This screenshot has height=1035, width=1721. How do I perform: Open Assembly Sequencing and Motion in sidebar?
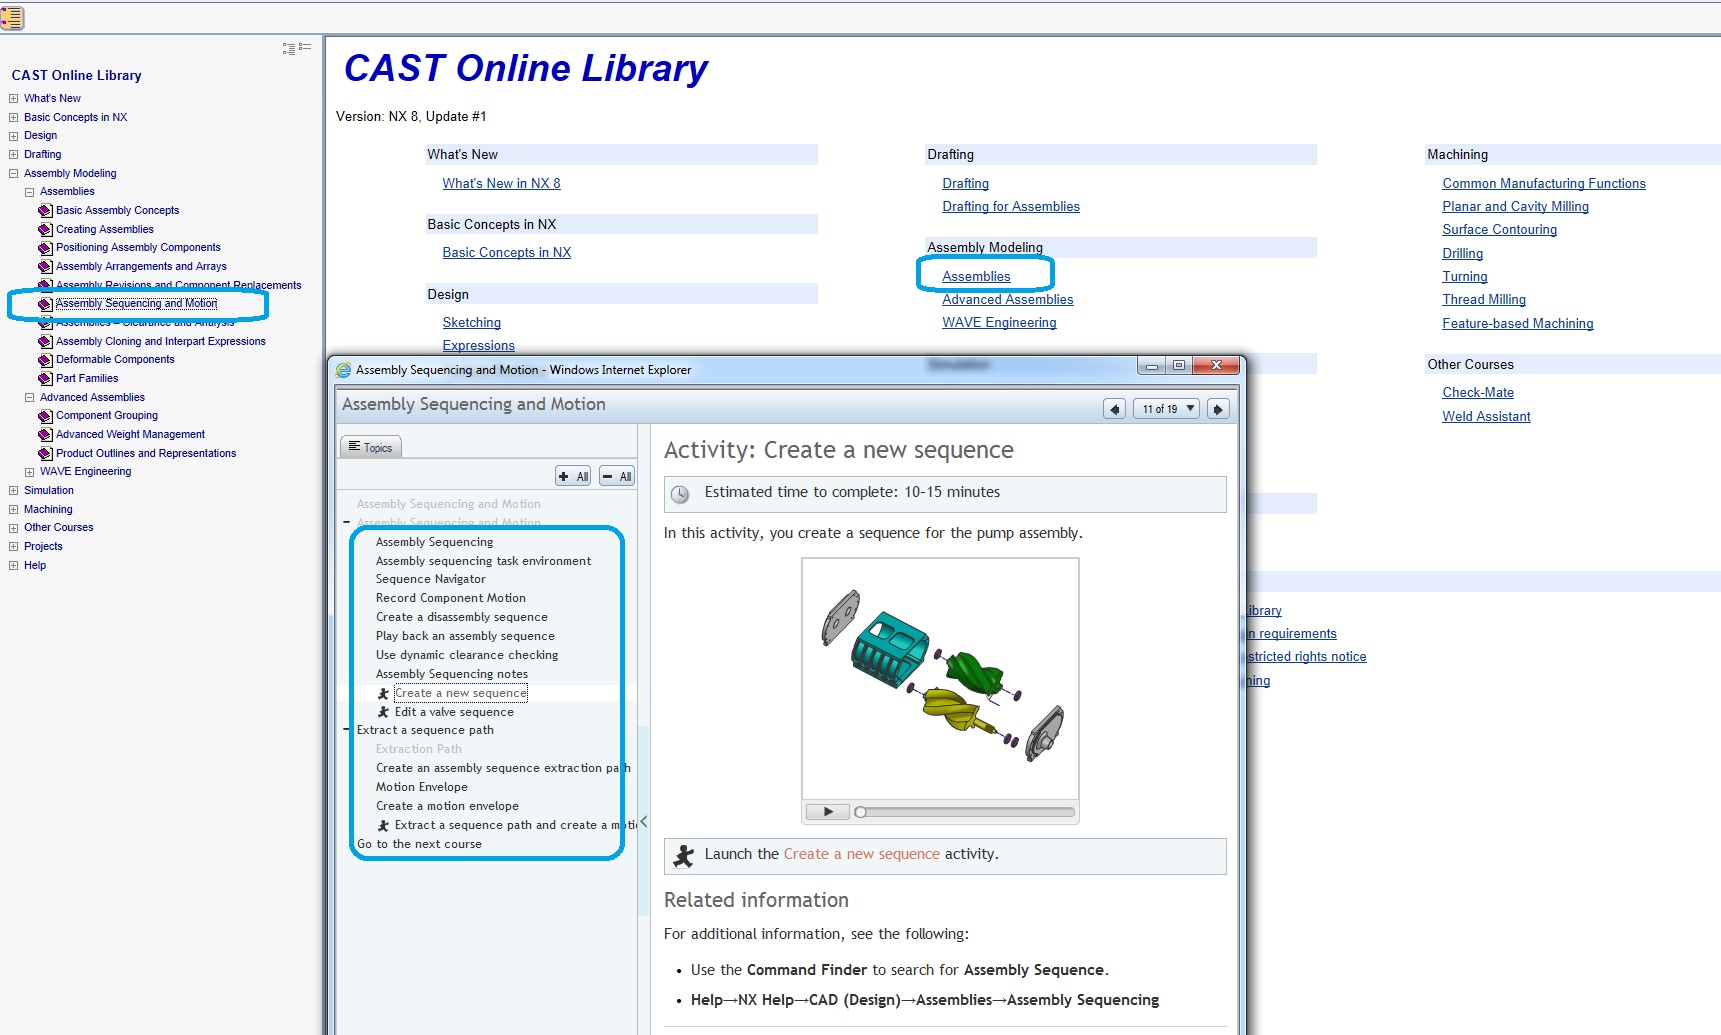136,304
